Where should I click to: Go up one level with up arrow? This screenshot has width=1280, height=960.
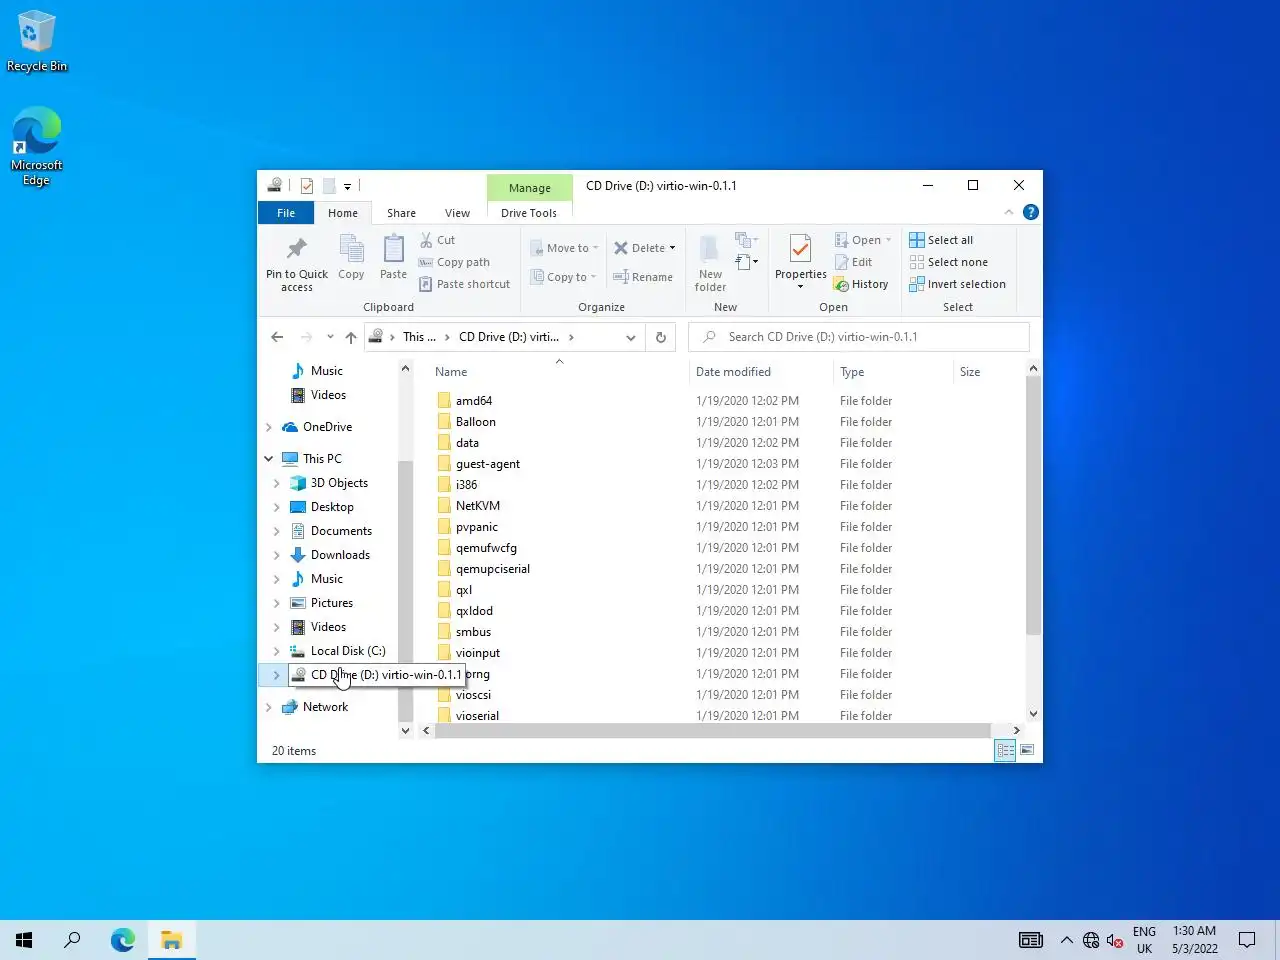[351, 337]
